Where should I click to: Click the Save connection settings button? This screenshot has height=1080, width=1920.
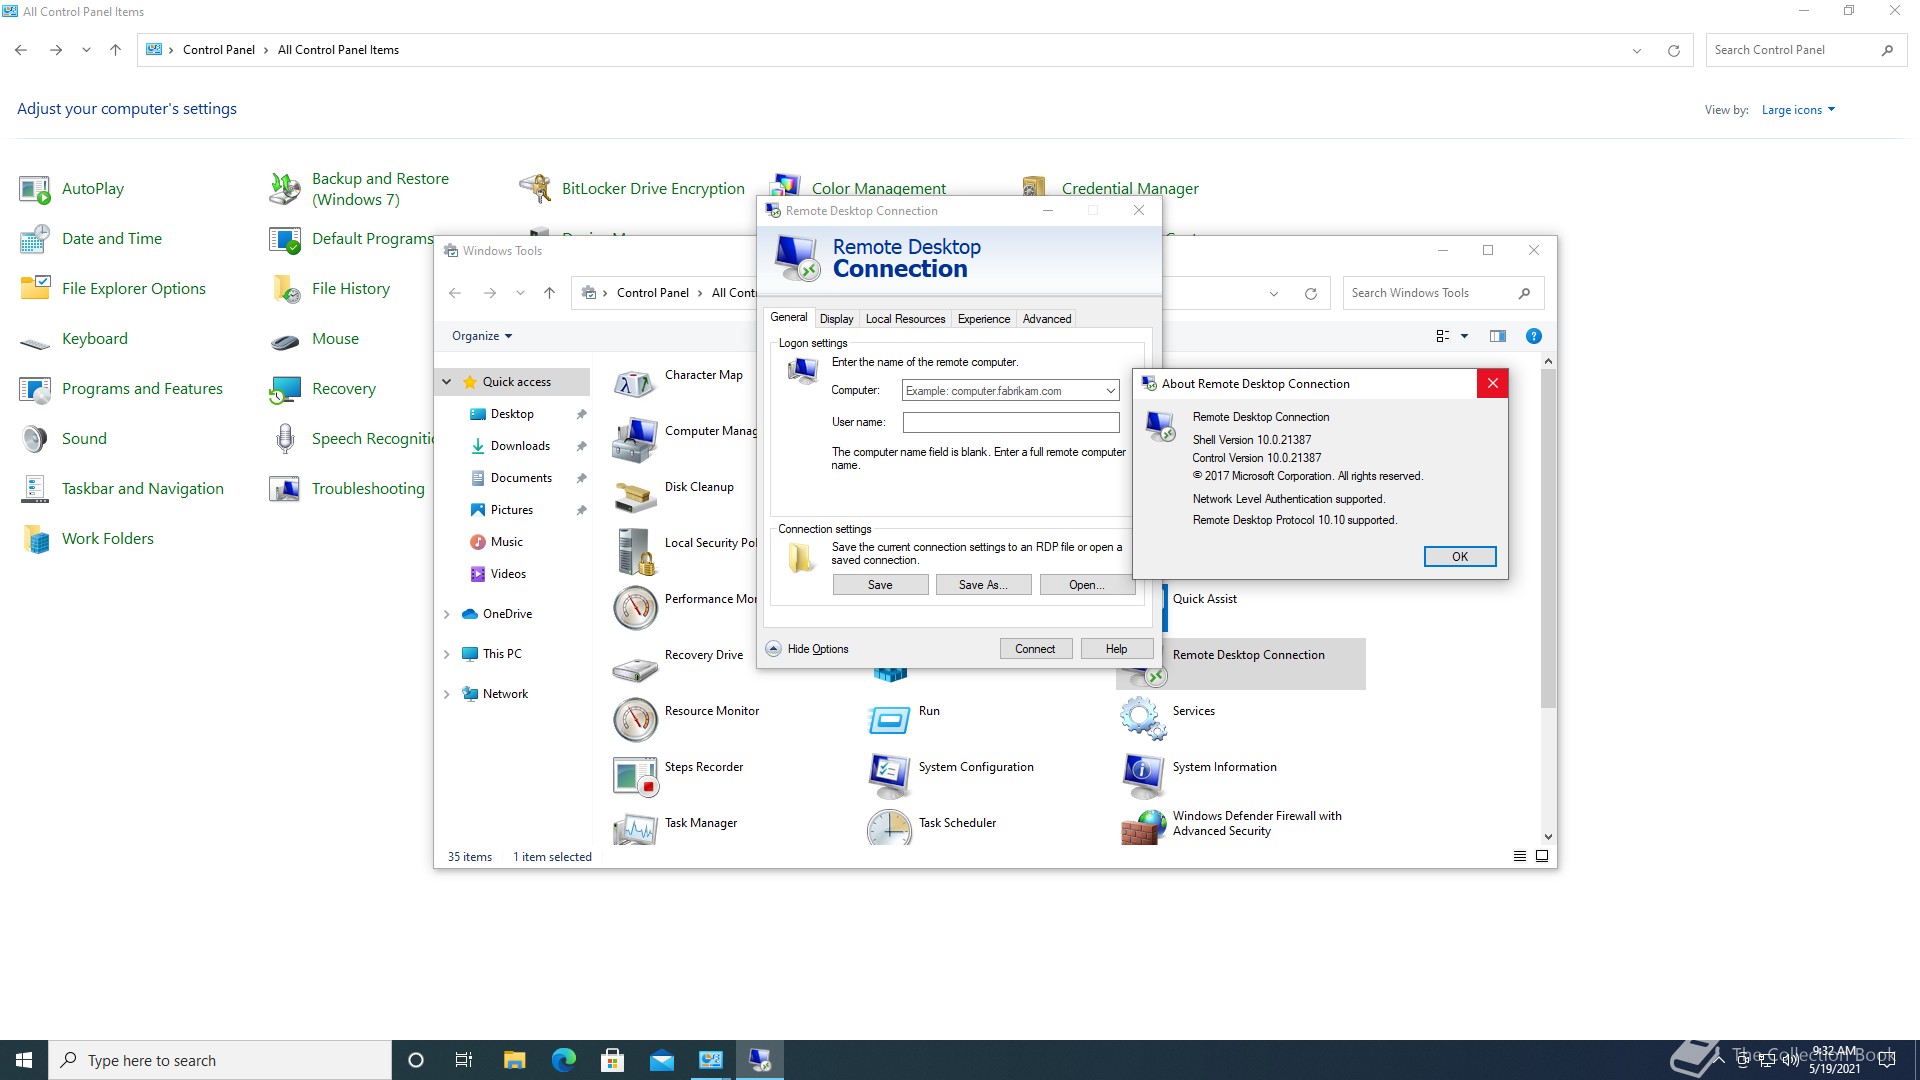[x=880, y=585]
